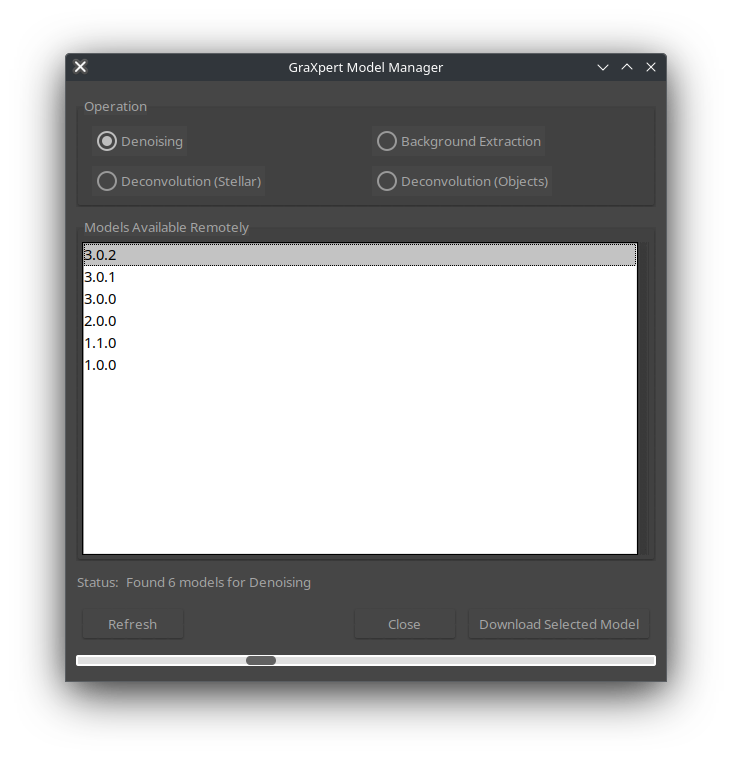Select model version 3.0.2
Image resolution: width=733 pixels, height=760 pixels.
click(360, 255)
